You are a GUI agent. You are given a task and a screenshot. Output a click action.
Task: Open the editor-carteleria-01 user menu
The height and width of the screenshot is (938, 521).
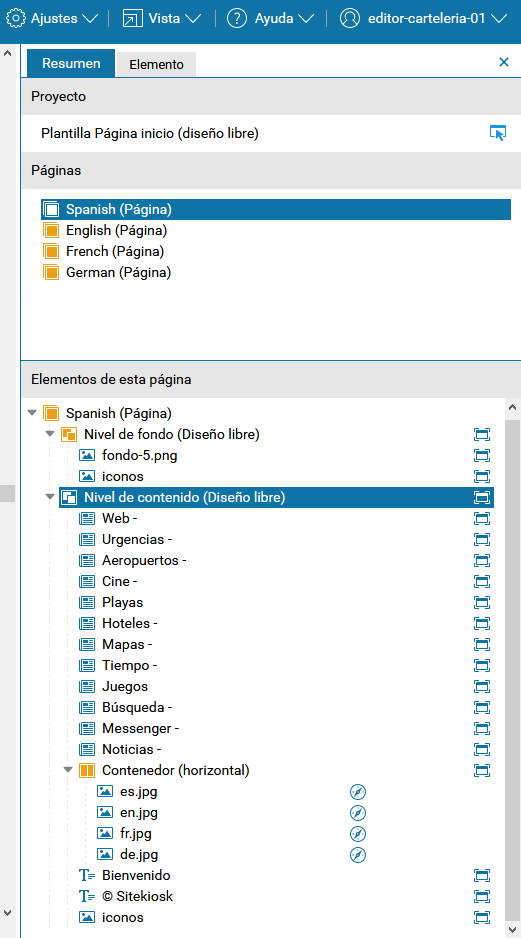click(x=423, y=19)
